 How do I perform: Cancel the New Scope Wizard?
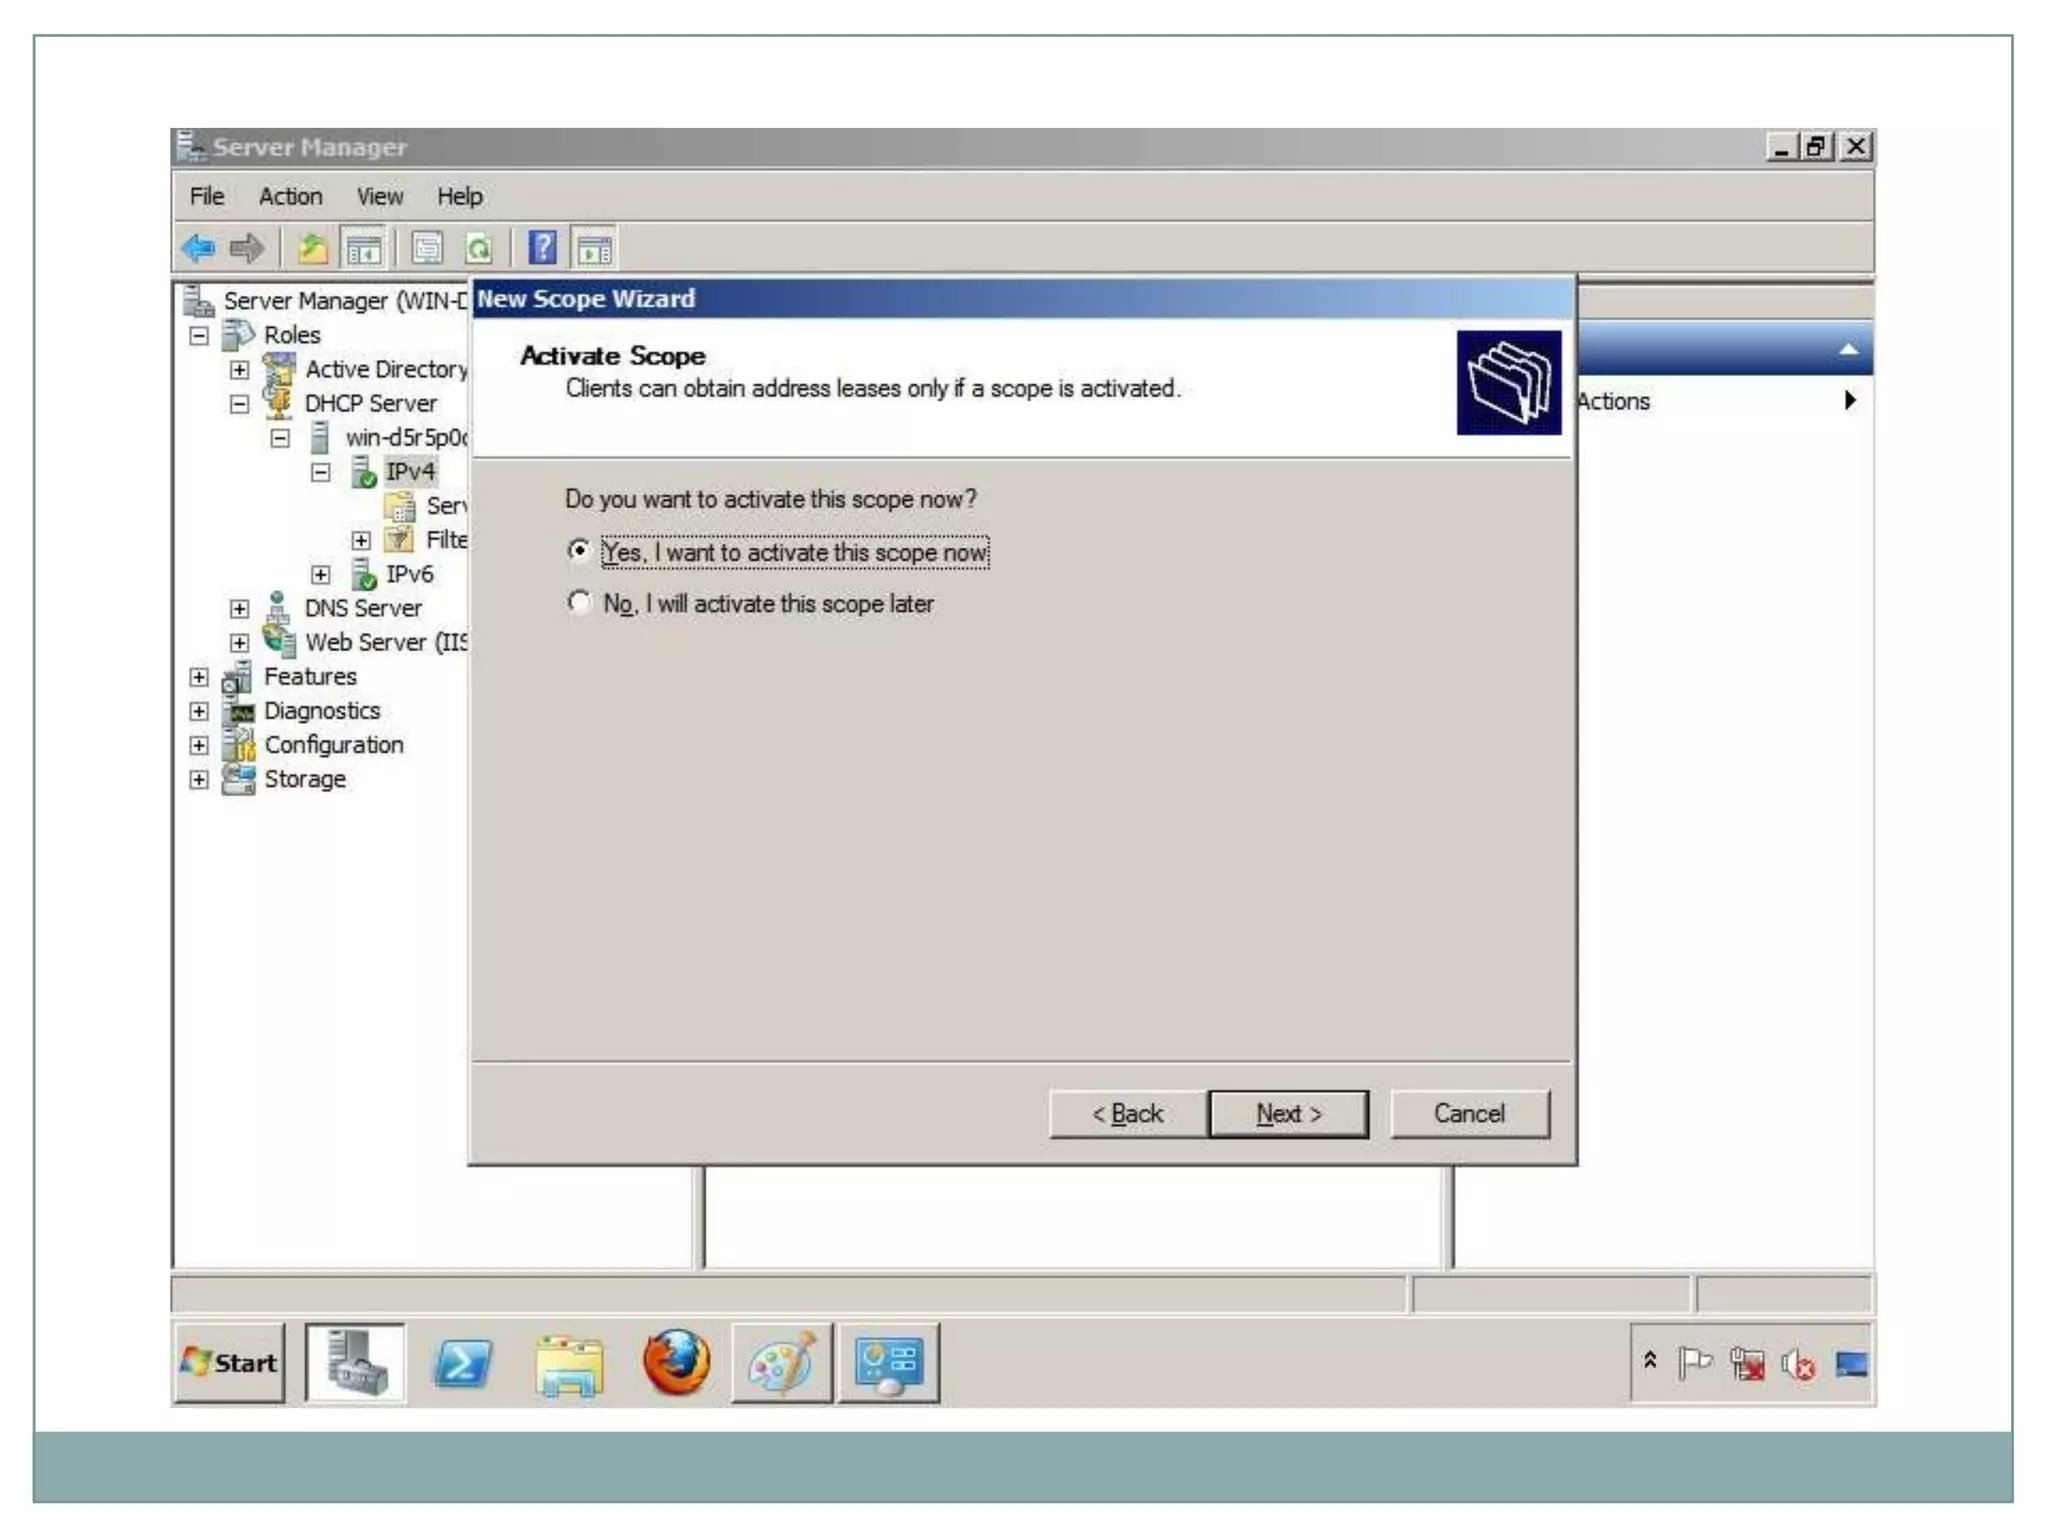pyautogui.click(x=1469, y=1113)
